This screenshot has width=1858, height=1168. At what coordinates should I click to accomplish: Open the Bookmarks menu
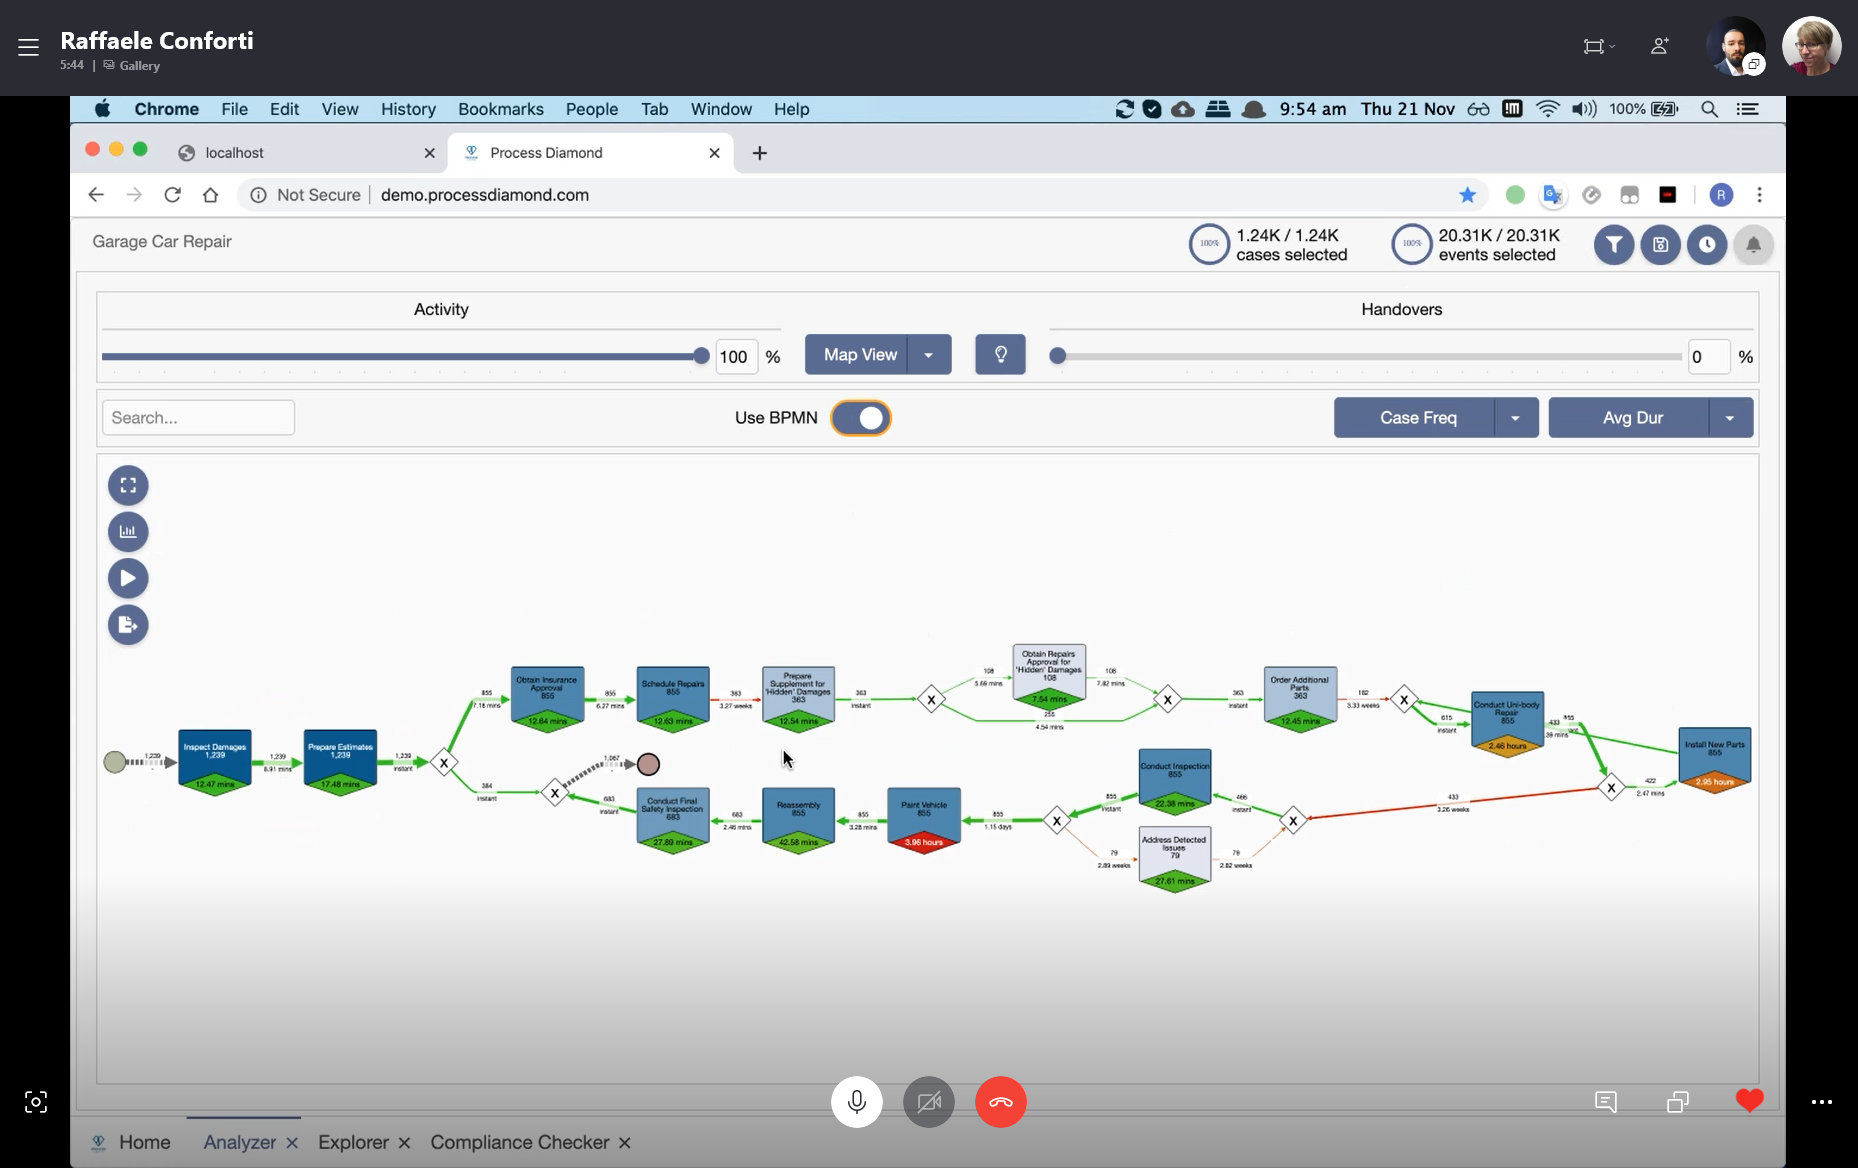point(501,109)
